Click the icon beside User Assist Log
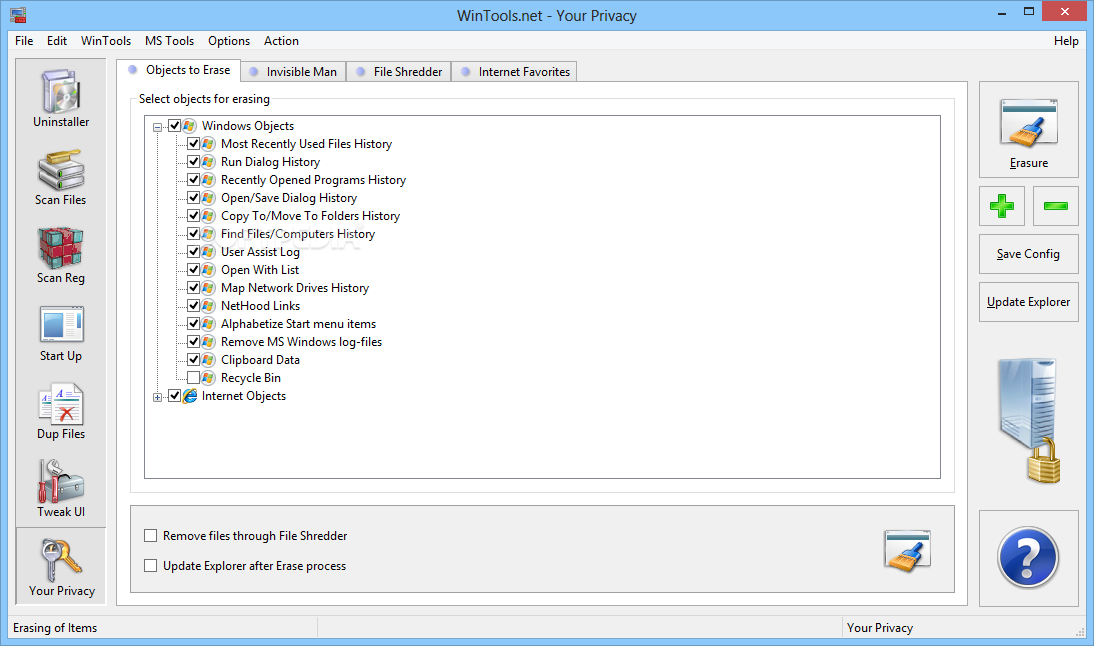The image size is (1094, 646). 208,252
